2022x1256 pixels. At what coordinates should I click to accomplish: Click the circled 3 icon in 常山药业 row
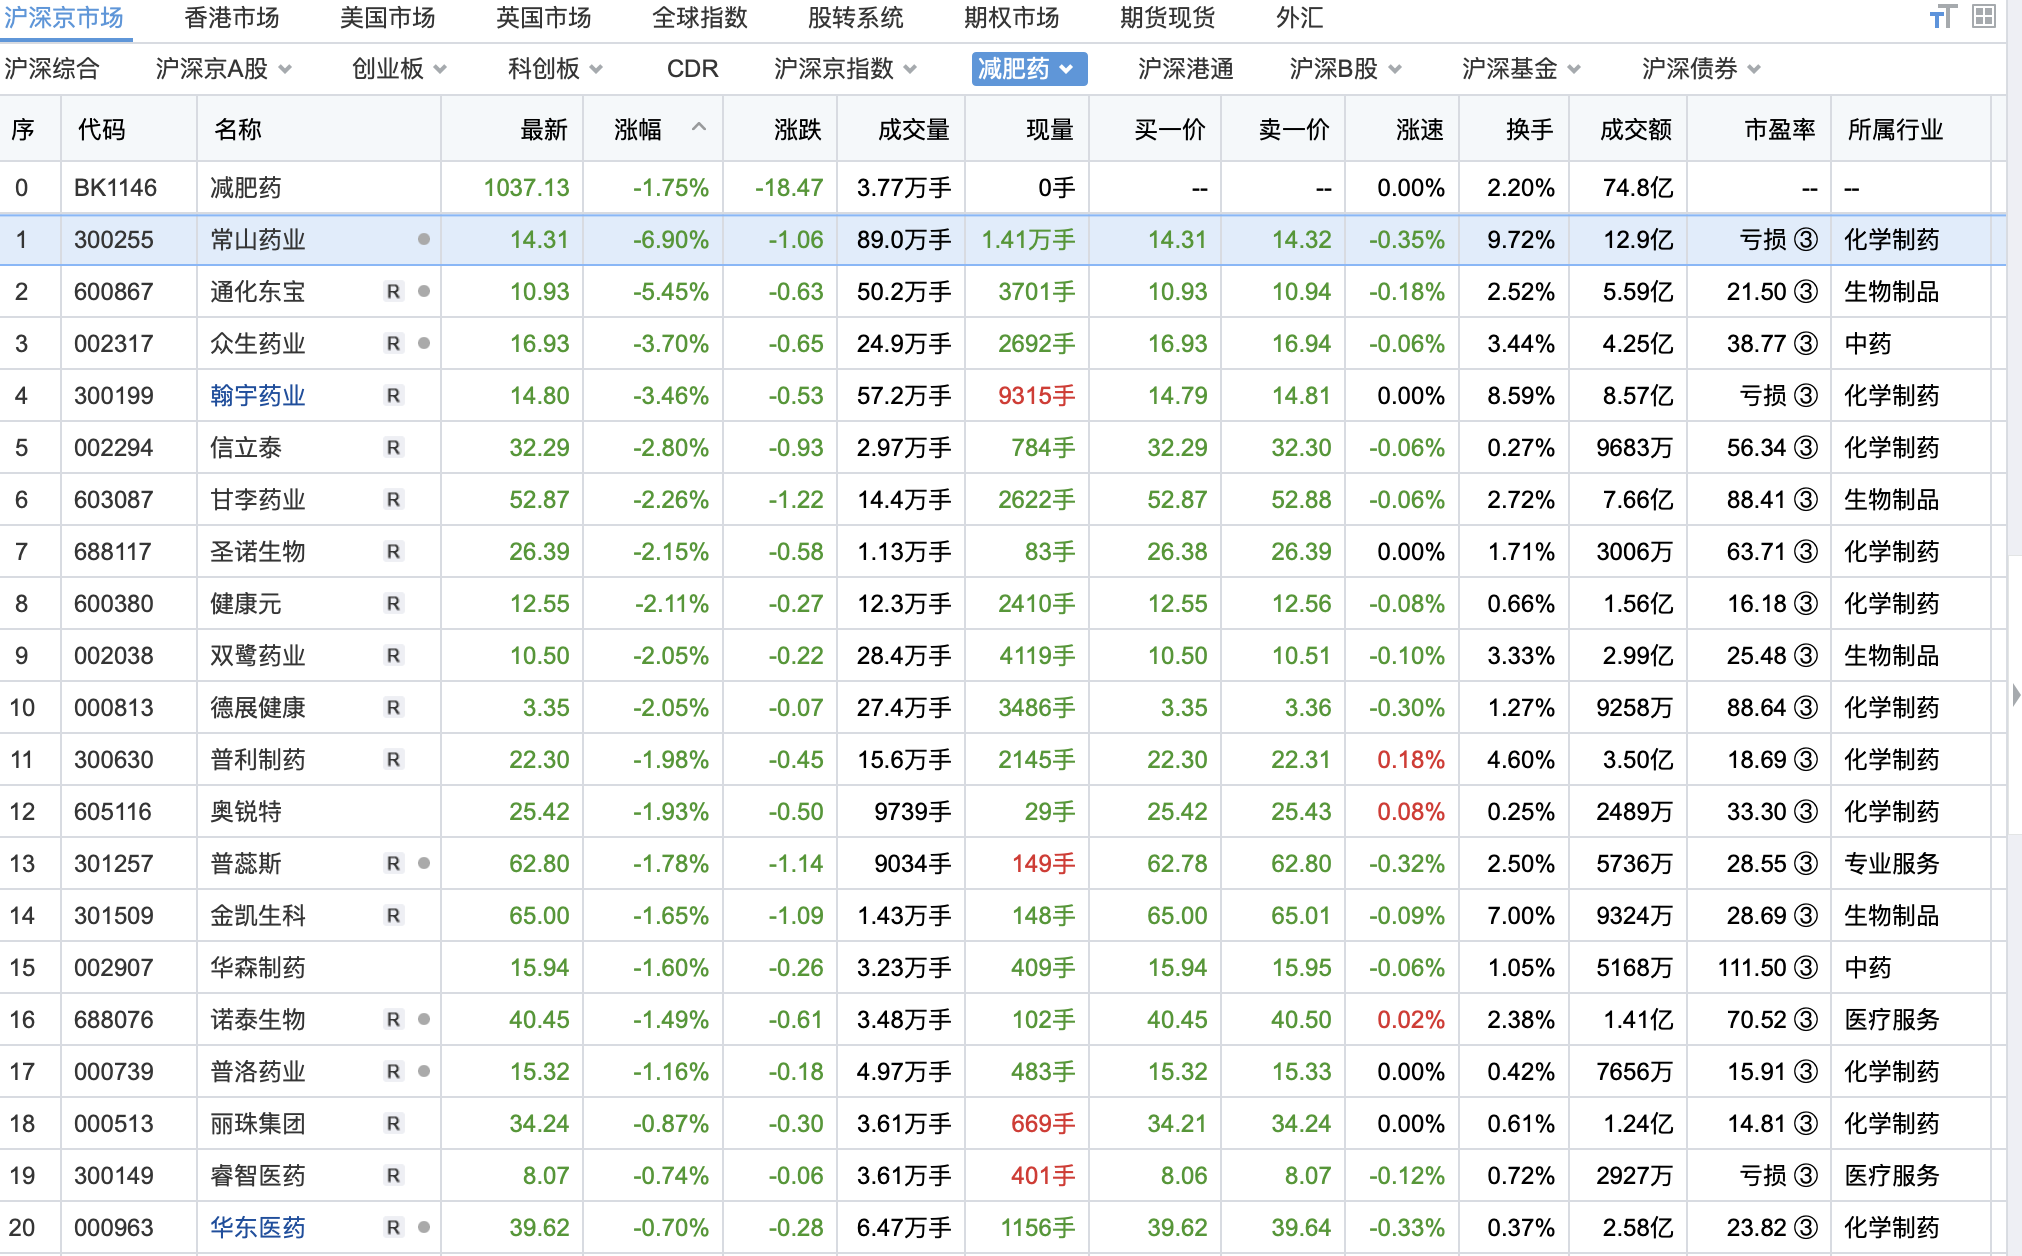[1806, 240]
